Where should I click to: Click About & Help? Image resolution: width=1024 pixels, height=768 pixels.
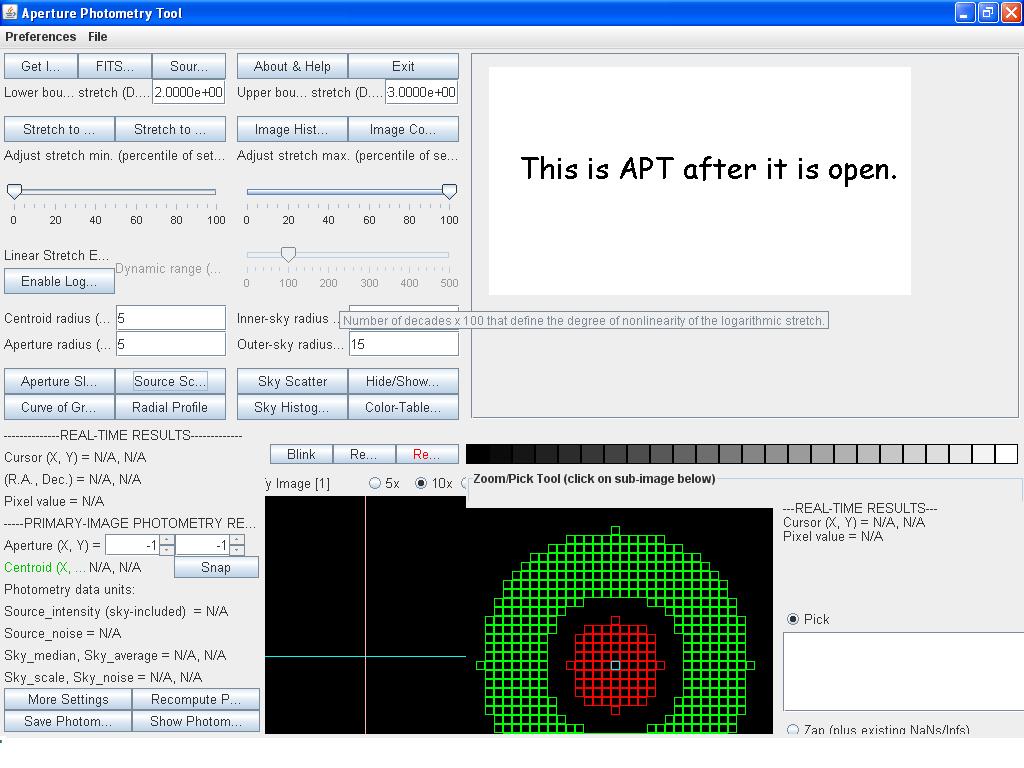292,66
